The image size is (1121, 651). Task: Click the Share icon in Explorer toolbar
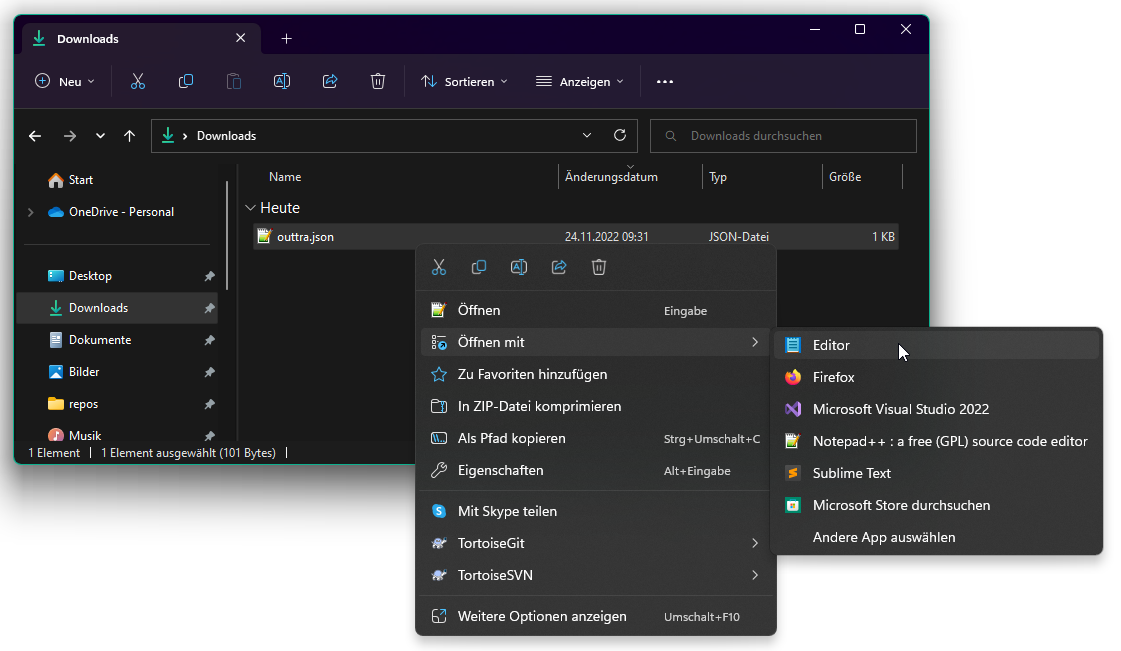330,81
